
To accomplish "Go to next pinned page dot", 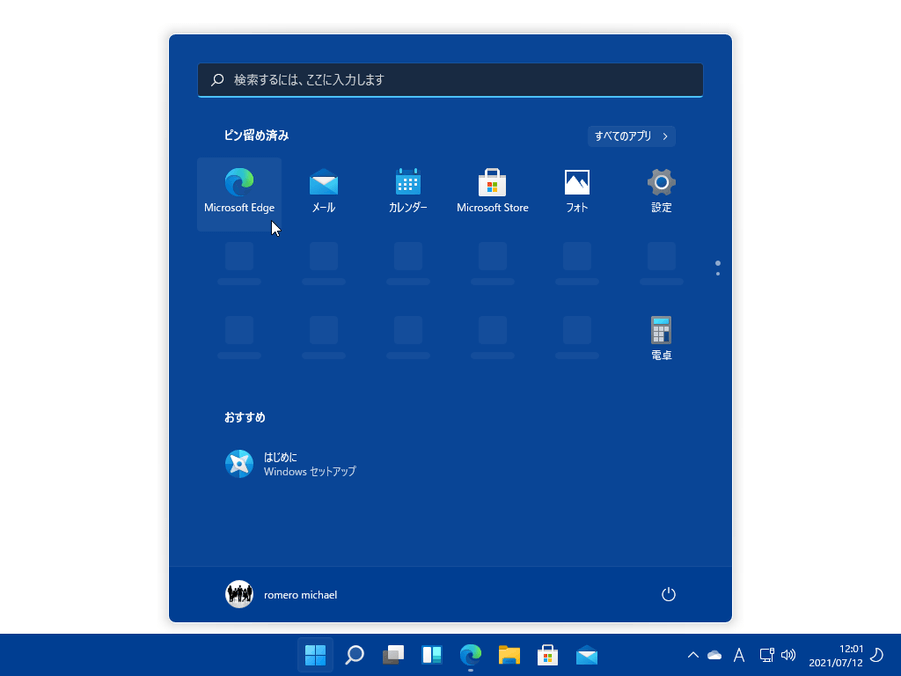I will tap(718, 274).
